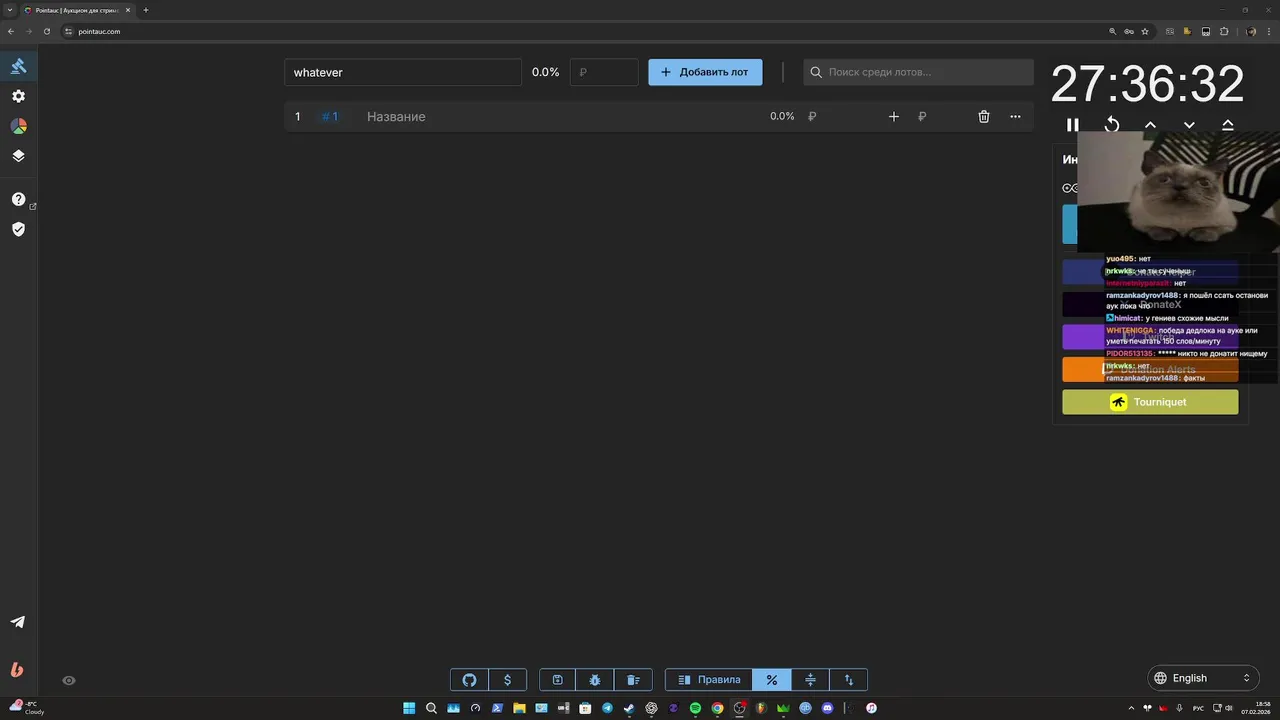Open the auction gavel page in sidebar
The width and height of the screenshot is (1280, 720).
(18, 66)
